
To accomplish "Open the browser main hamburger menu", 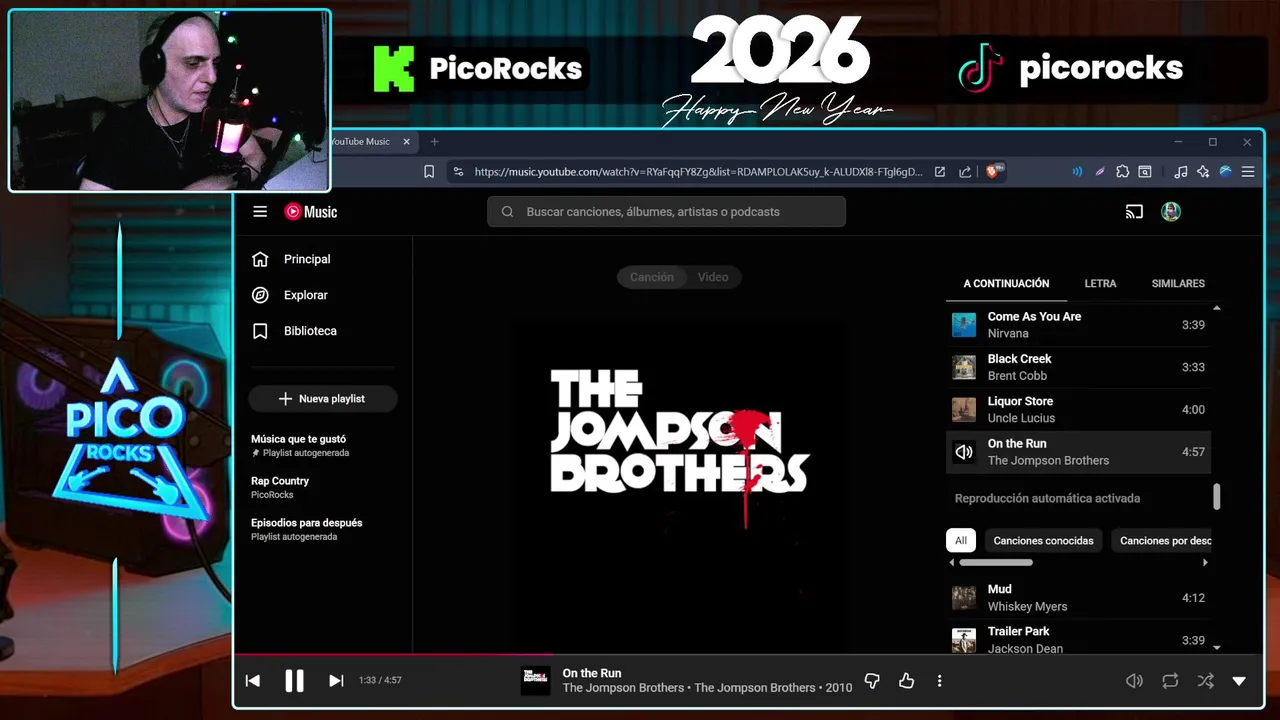I will pyautogui.click(x=1248, y=172).
